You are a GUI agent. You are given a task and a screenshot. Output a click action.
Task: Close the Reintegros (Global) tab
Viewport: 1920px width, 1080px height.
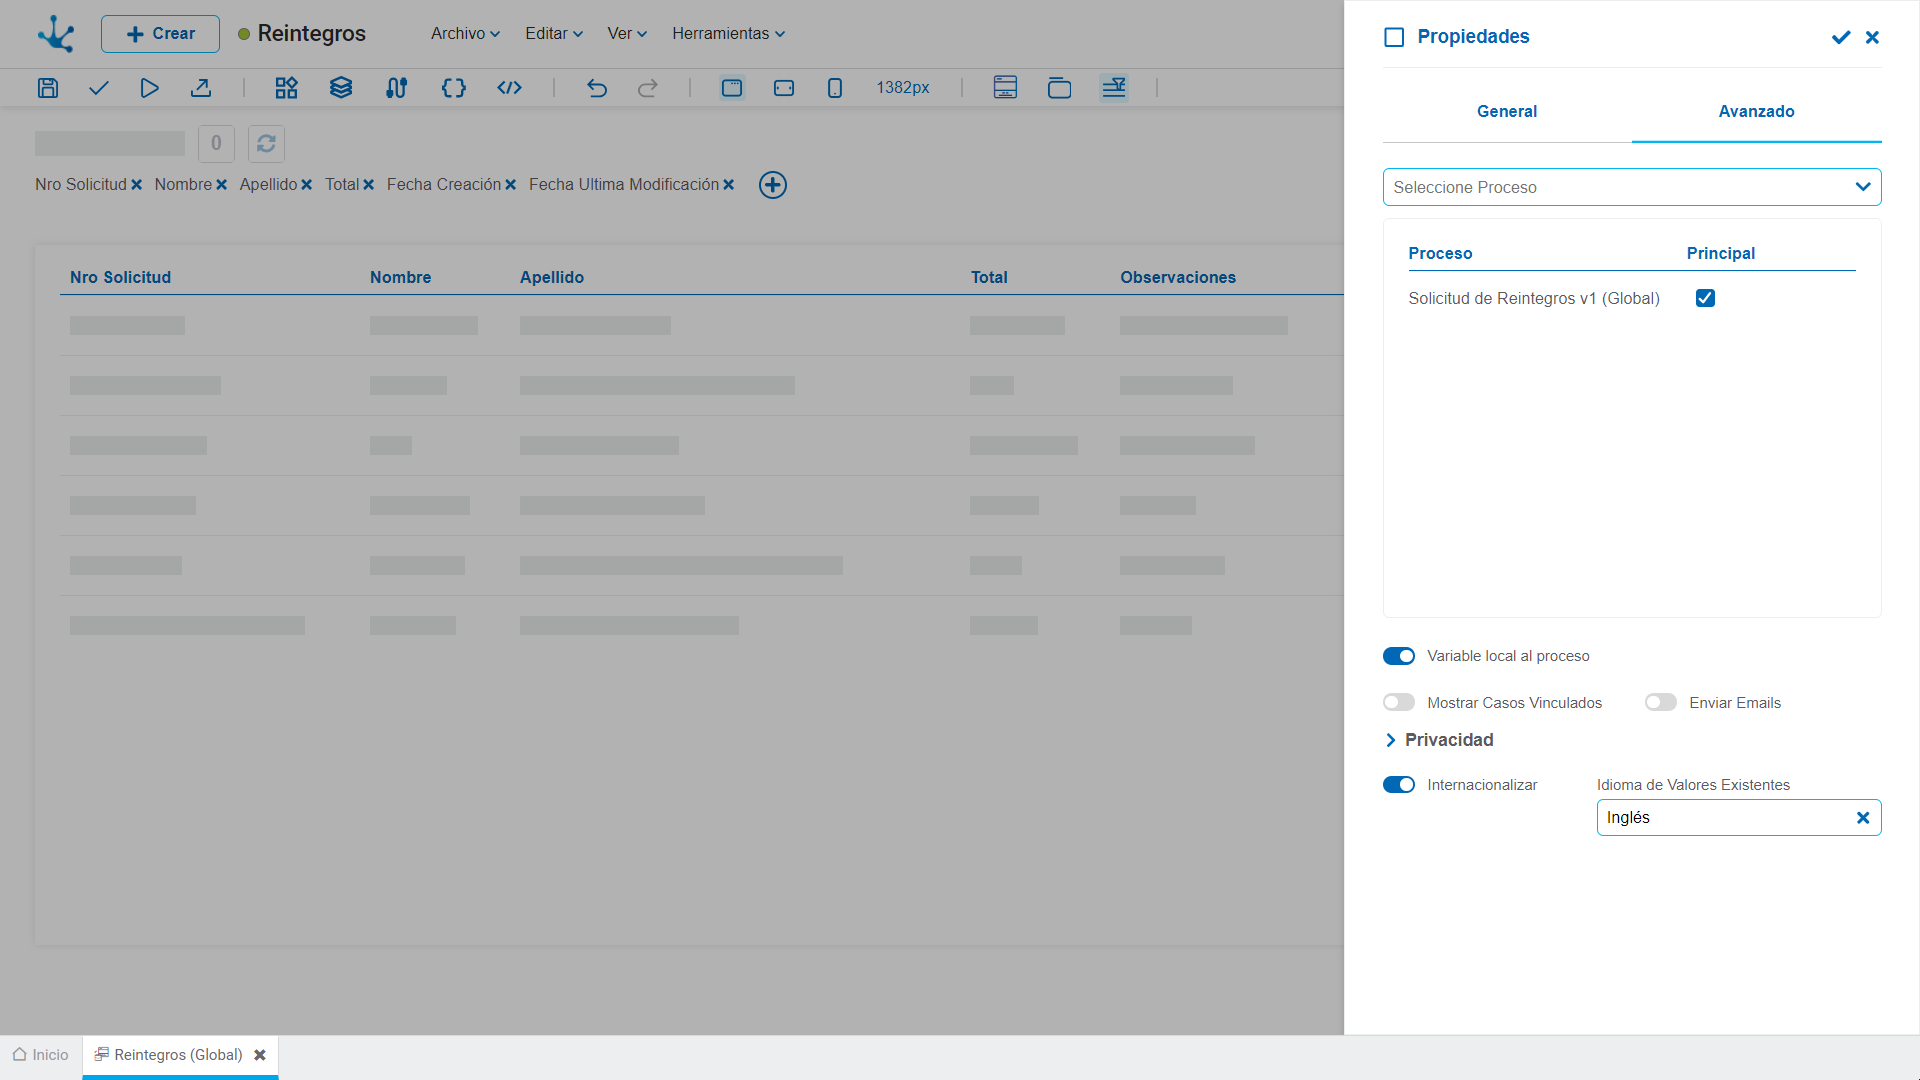(x=260, y=1055)
